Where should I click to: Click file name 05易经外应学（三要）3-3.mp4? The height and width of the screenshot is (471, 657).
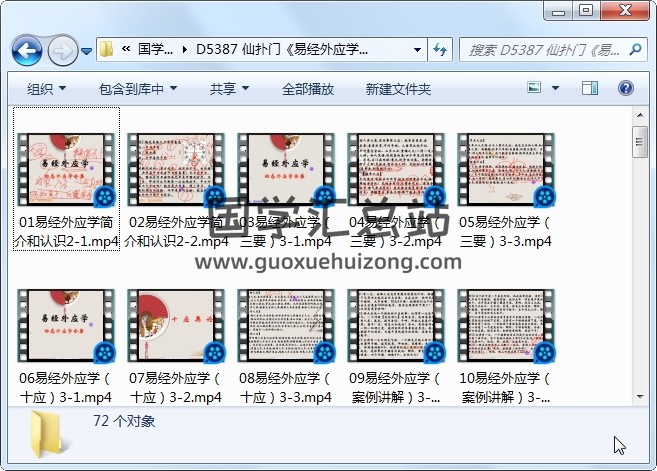click(506, 232)
